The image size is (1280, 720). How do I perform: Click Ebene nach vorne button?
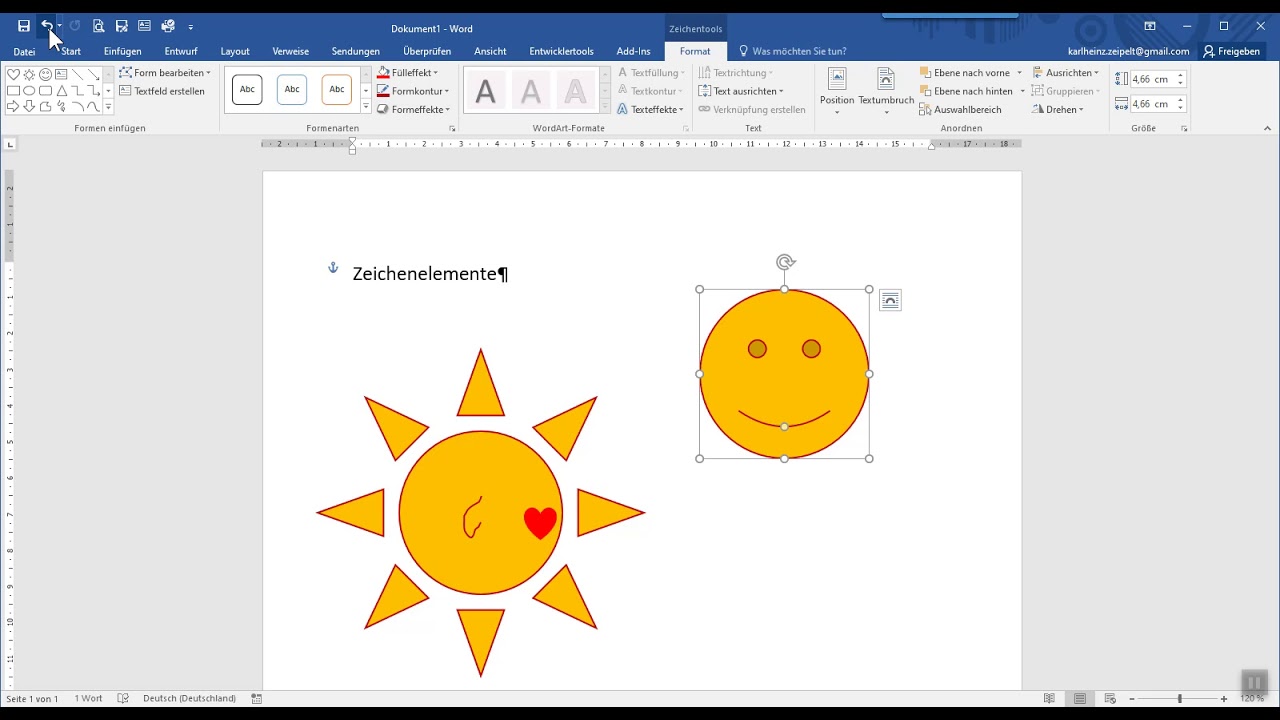pos(965,73)
